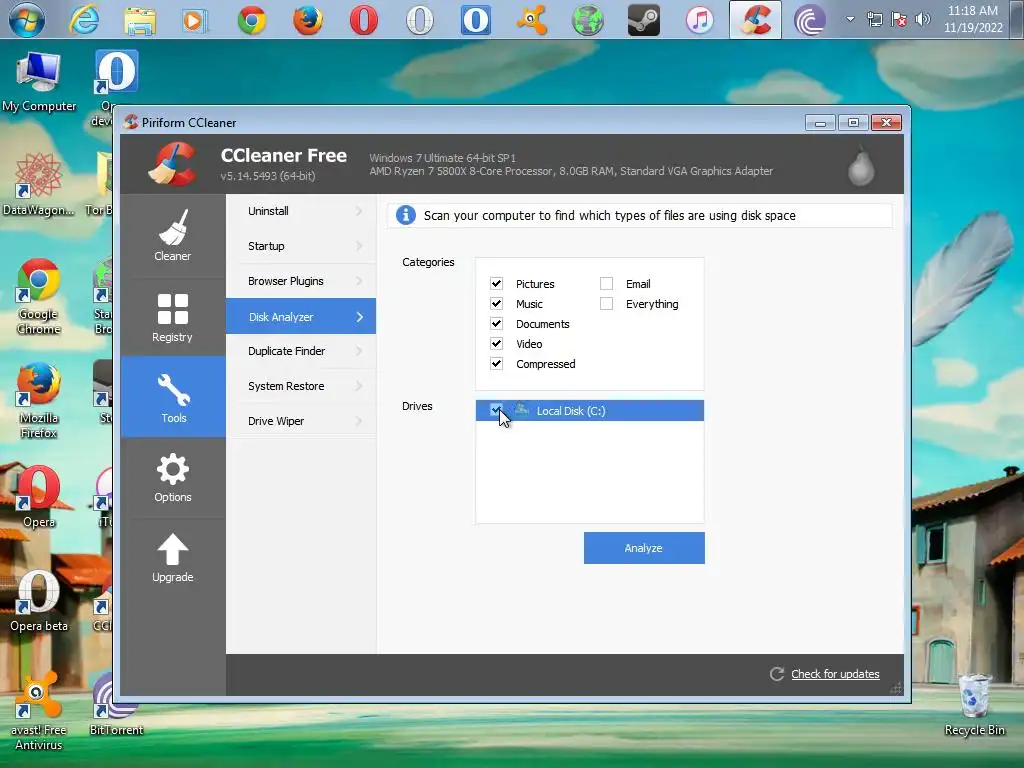This screenshot has width=1024, height=768.
Task: Click the chevron on System Restore row
Action: 359,386
